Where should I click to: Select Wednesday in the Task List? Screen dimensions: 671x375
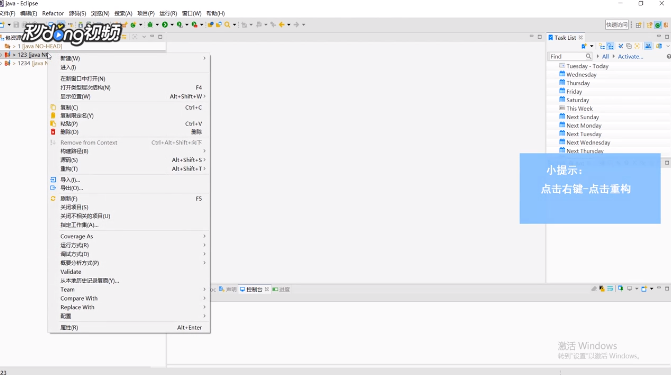pos(581,74)
